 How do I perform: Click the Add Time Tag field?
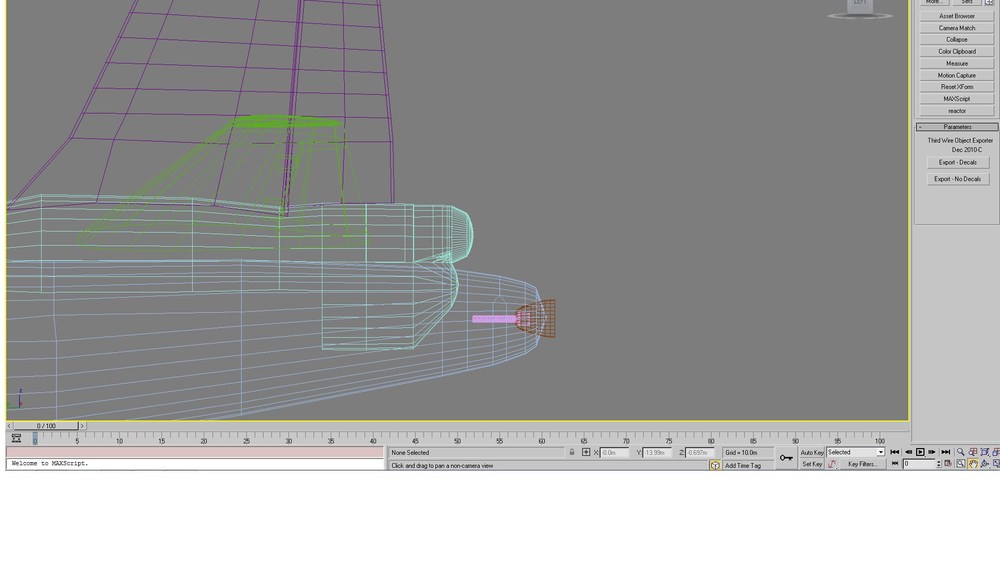tap(747, 466)
